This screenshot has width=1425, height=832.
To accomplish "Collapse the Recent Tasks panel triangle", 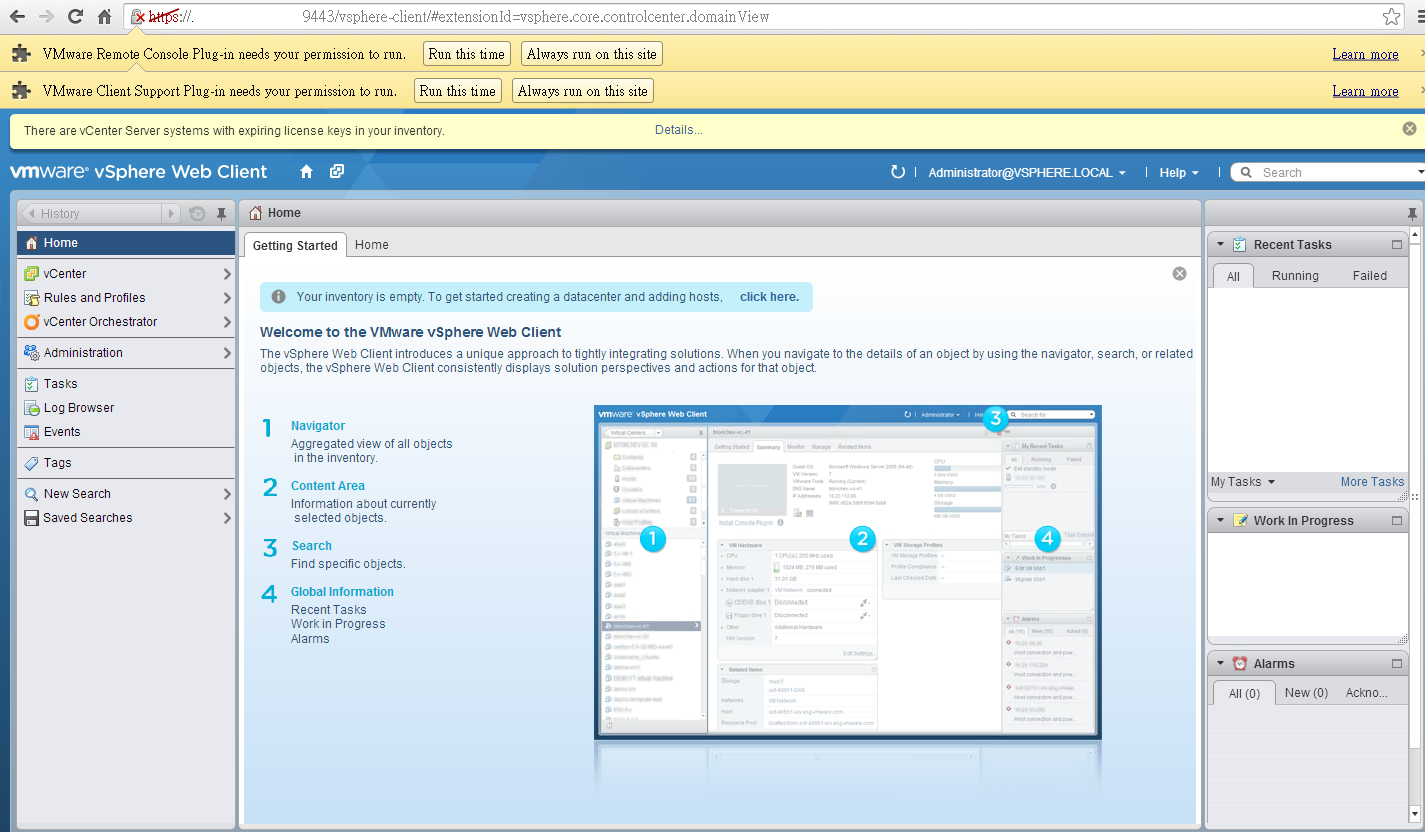I will (x=1220, y=244).
